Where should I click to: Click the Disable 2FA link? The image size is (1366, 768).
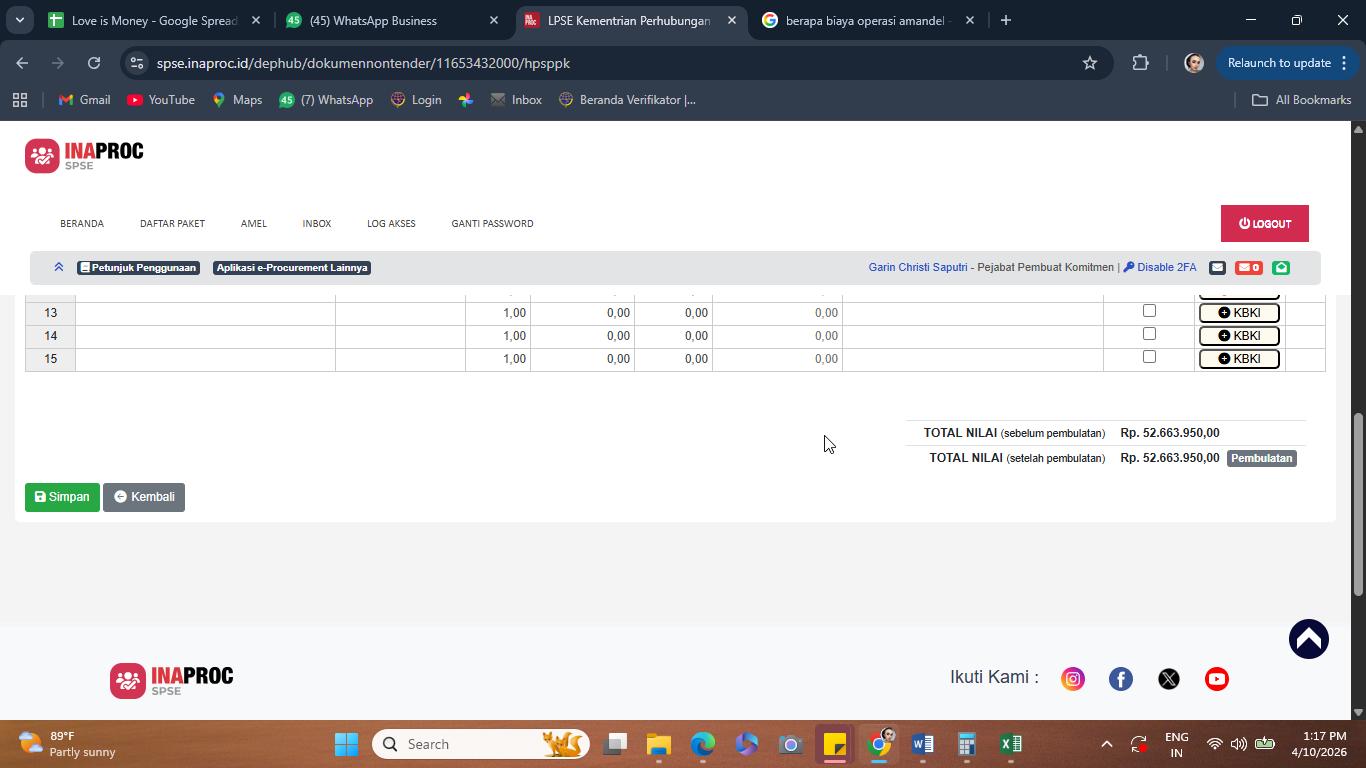pos(1160,267)
